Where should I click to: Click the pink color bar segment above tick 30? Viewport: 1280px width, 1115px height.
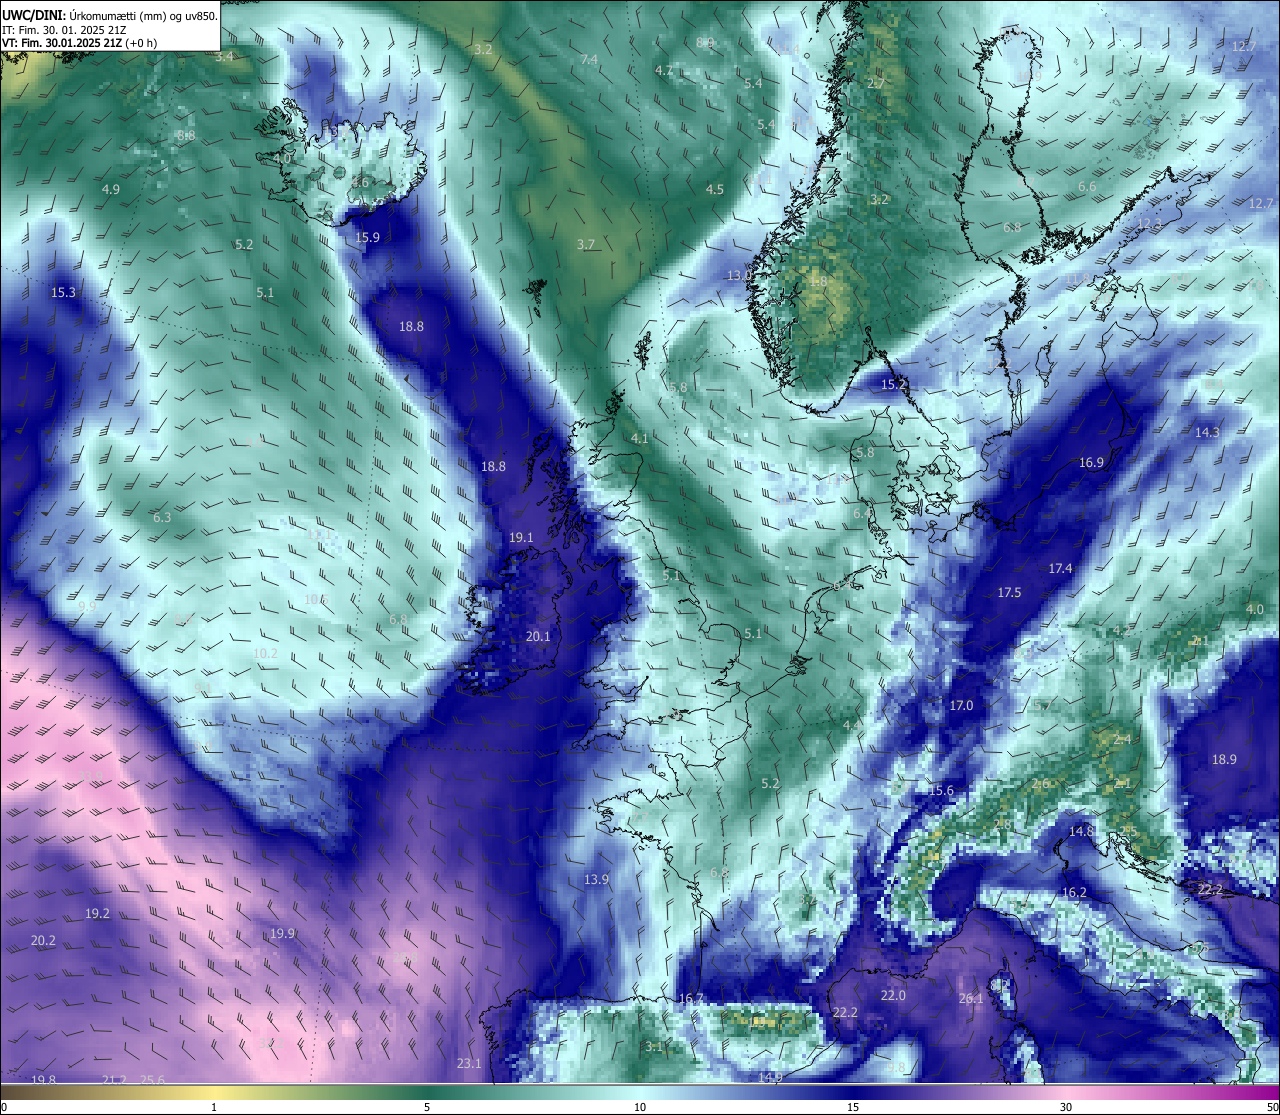click(1066, 1092)
